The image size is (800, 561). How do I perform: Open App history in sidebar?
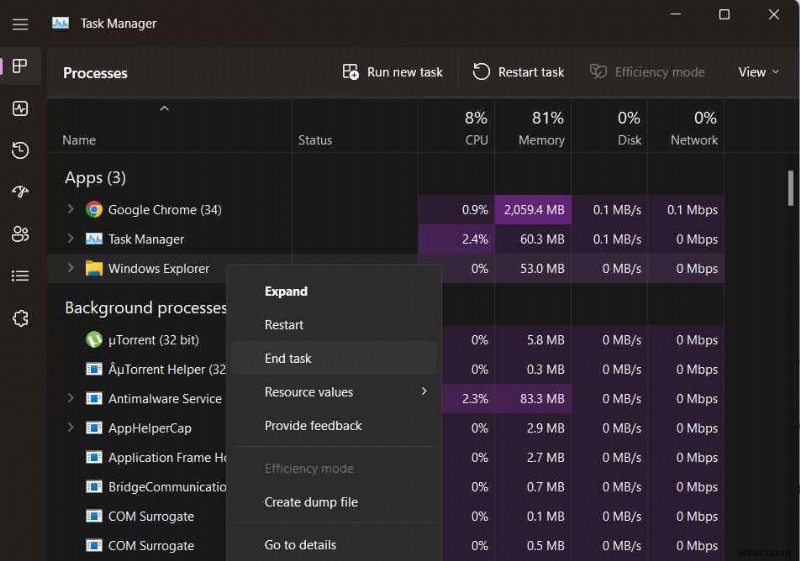pos(20,150)
